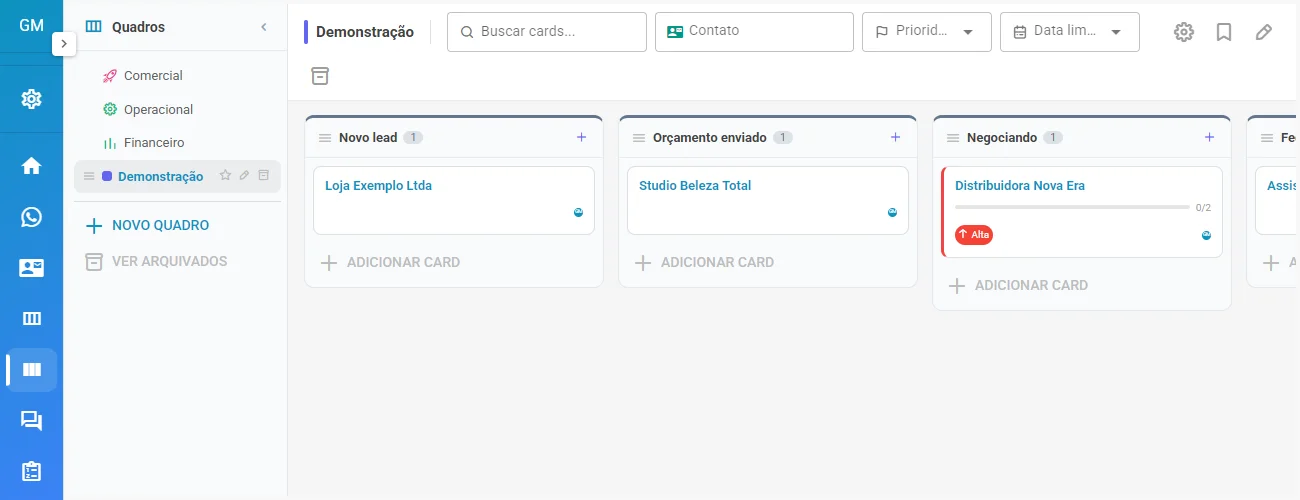This screenshot has height=500, width=1300.
Task: Go to the home icon in sidebar
Action: point(31,166)
